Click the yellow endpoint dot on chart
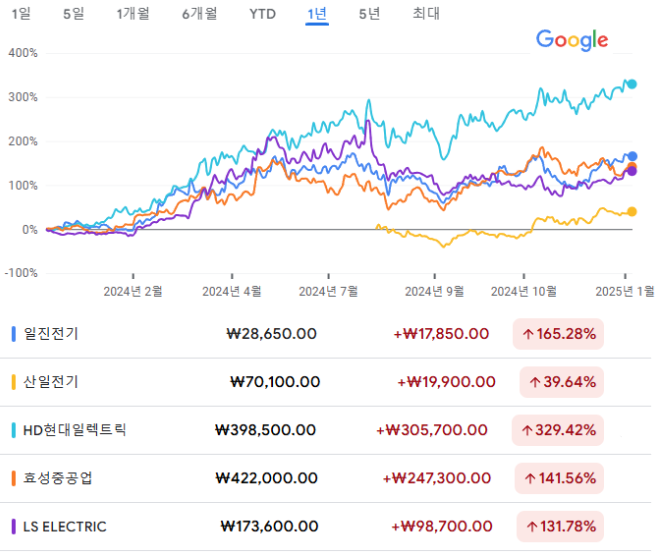 click(x=632, y=212)
